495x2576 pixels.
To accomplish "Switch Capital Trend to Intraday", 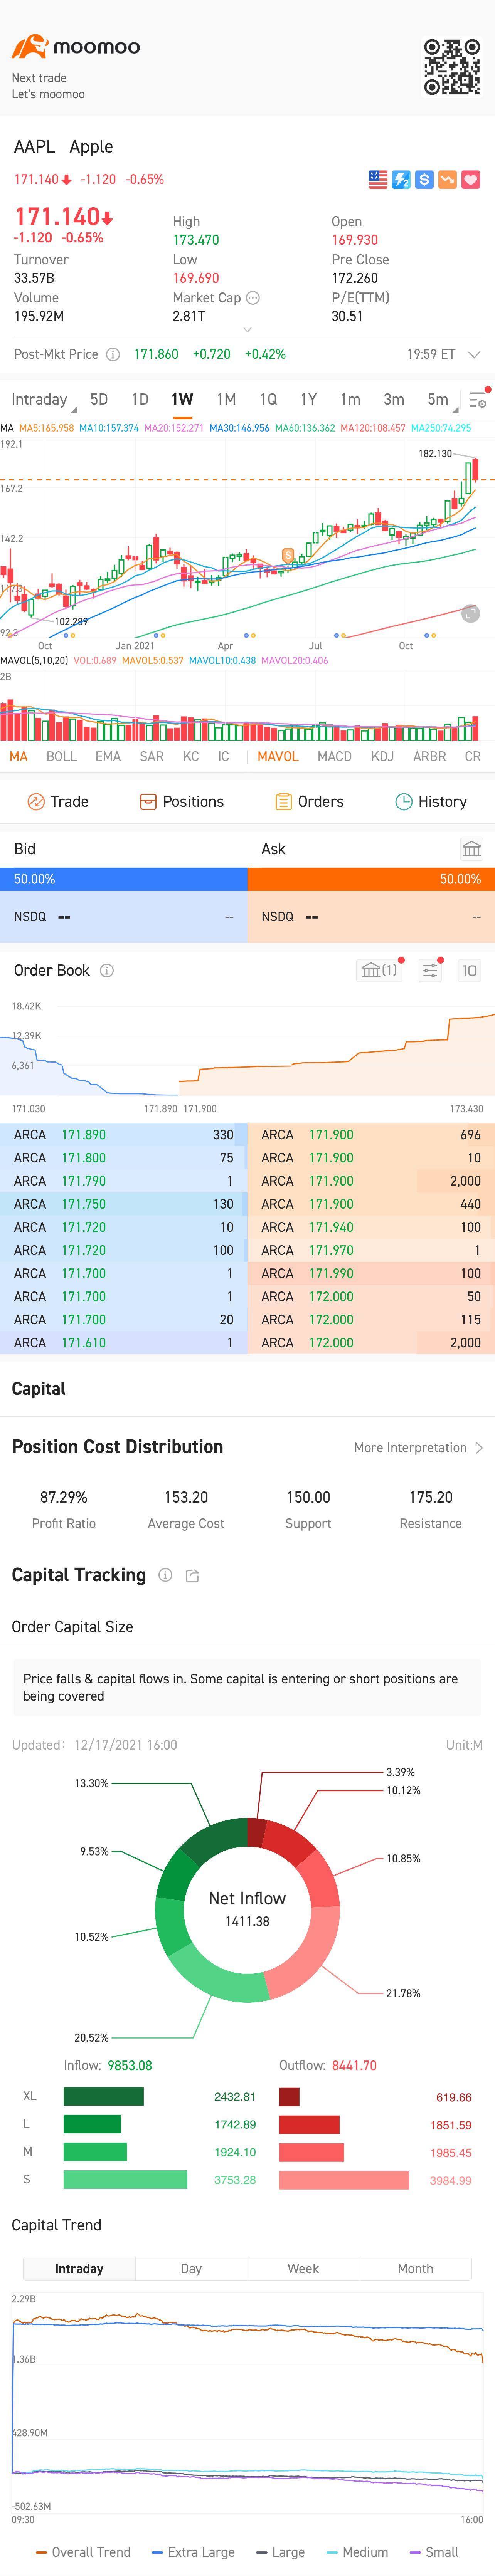I will pos(79,2268).
